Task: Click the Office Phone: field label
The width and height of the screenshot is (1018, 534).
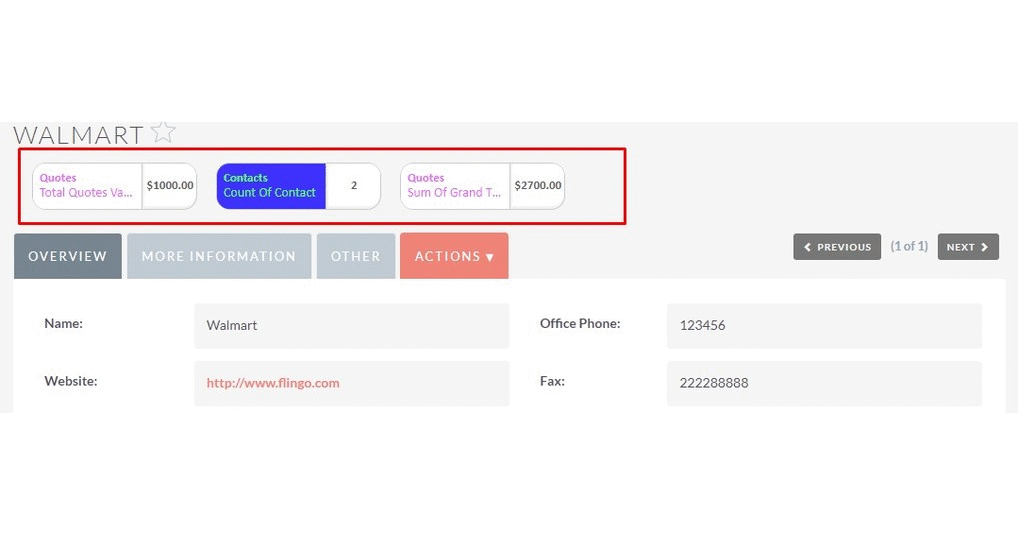Action: coord(580,323)
